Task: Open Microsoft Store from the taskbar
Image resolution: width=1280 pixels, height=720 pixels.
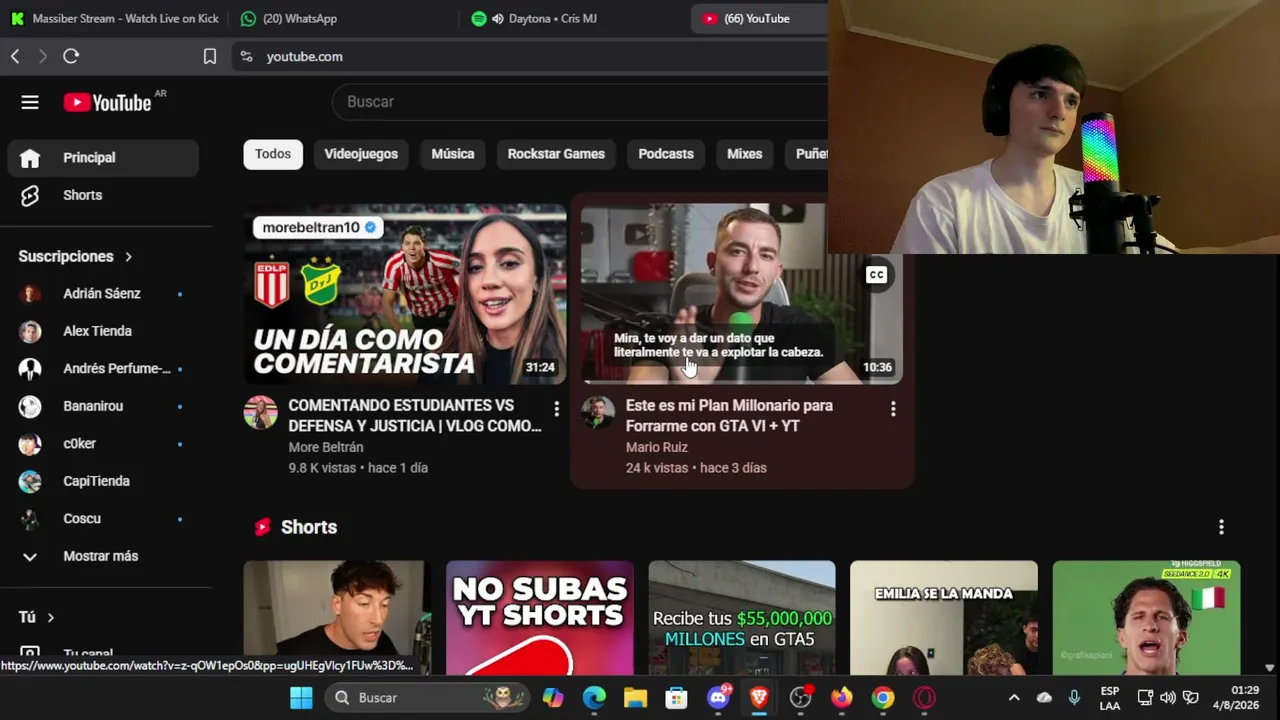Action: tap(677, 697)
